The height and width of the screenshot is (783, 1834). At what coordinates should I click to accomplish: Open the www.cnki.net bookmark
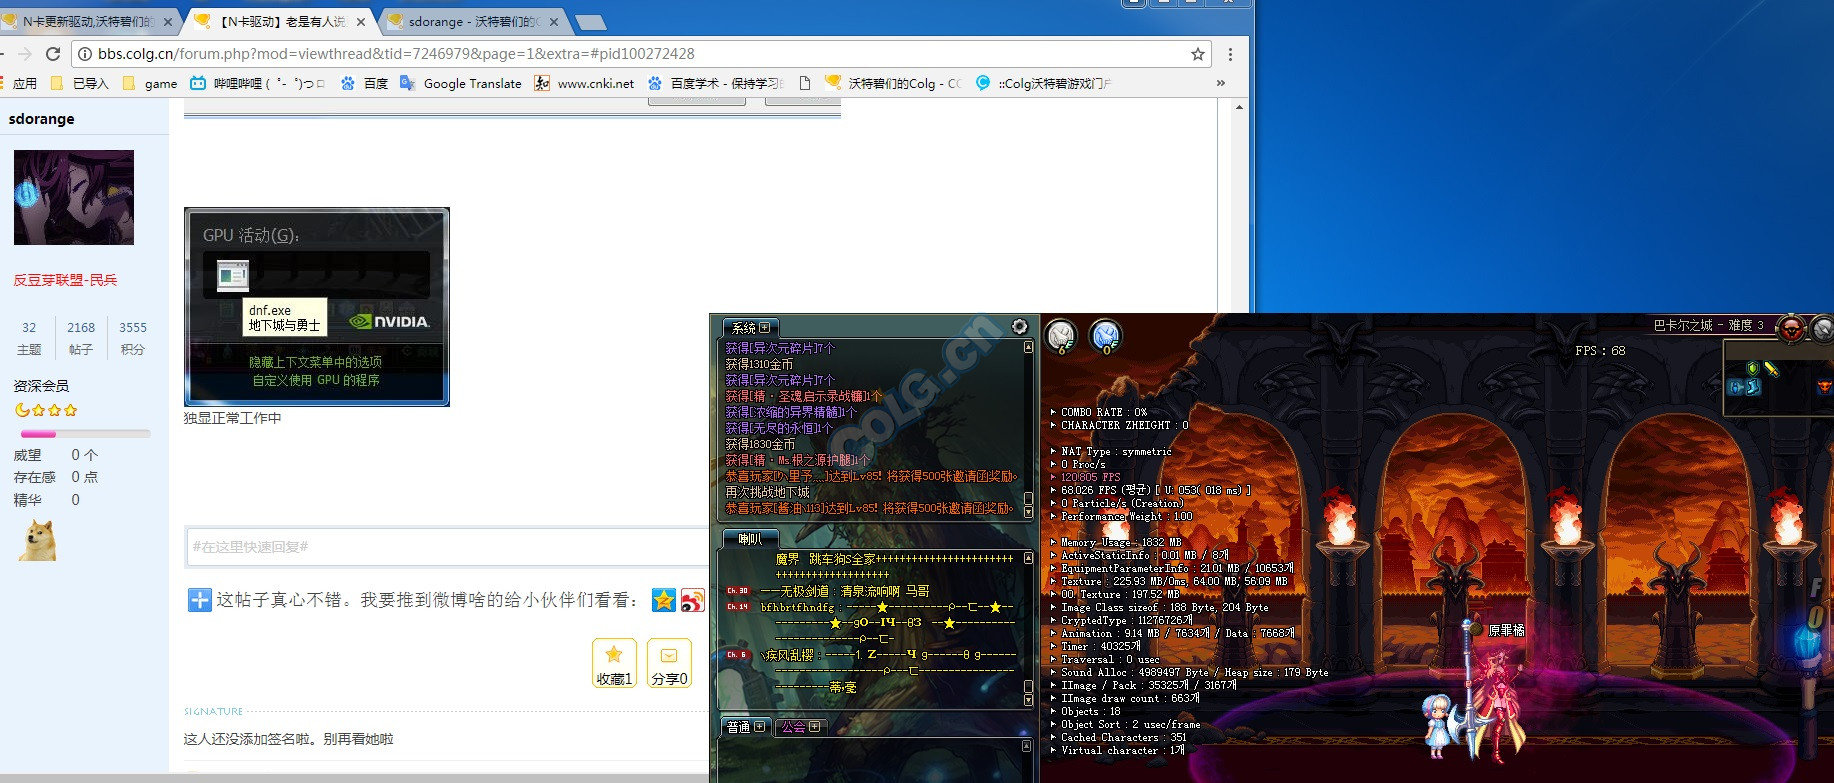[x=584, y=83]
